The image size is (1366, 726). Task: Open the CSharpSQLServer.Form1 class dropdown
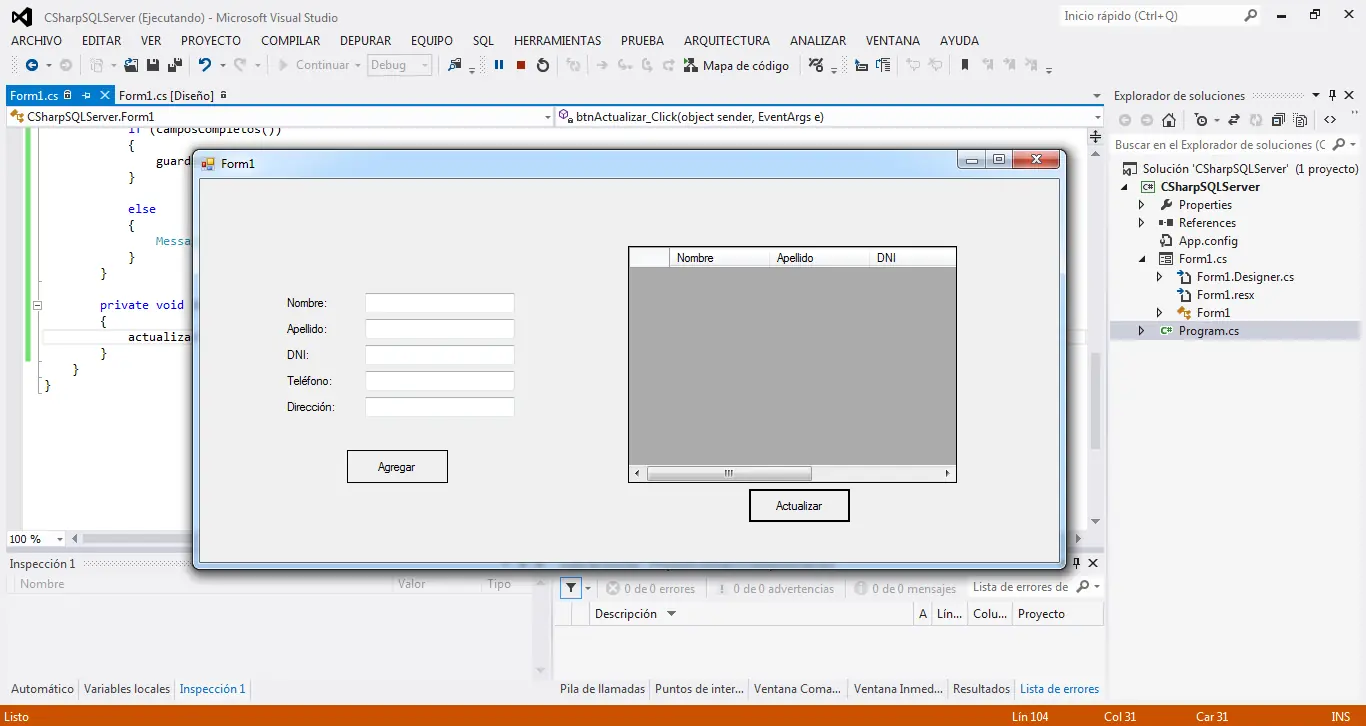coord(547,117)
